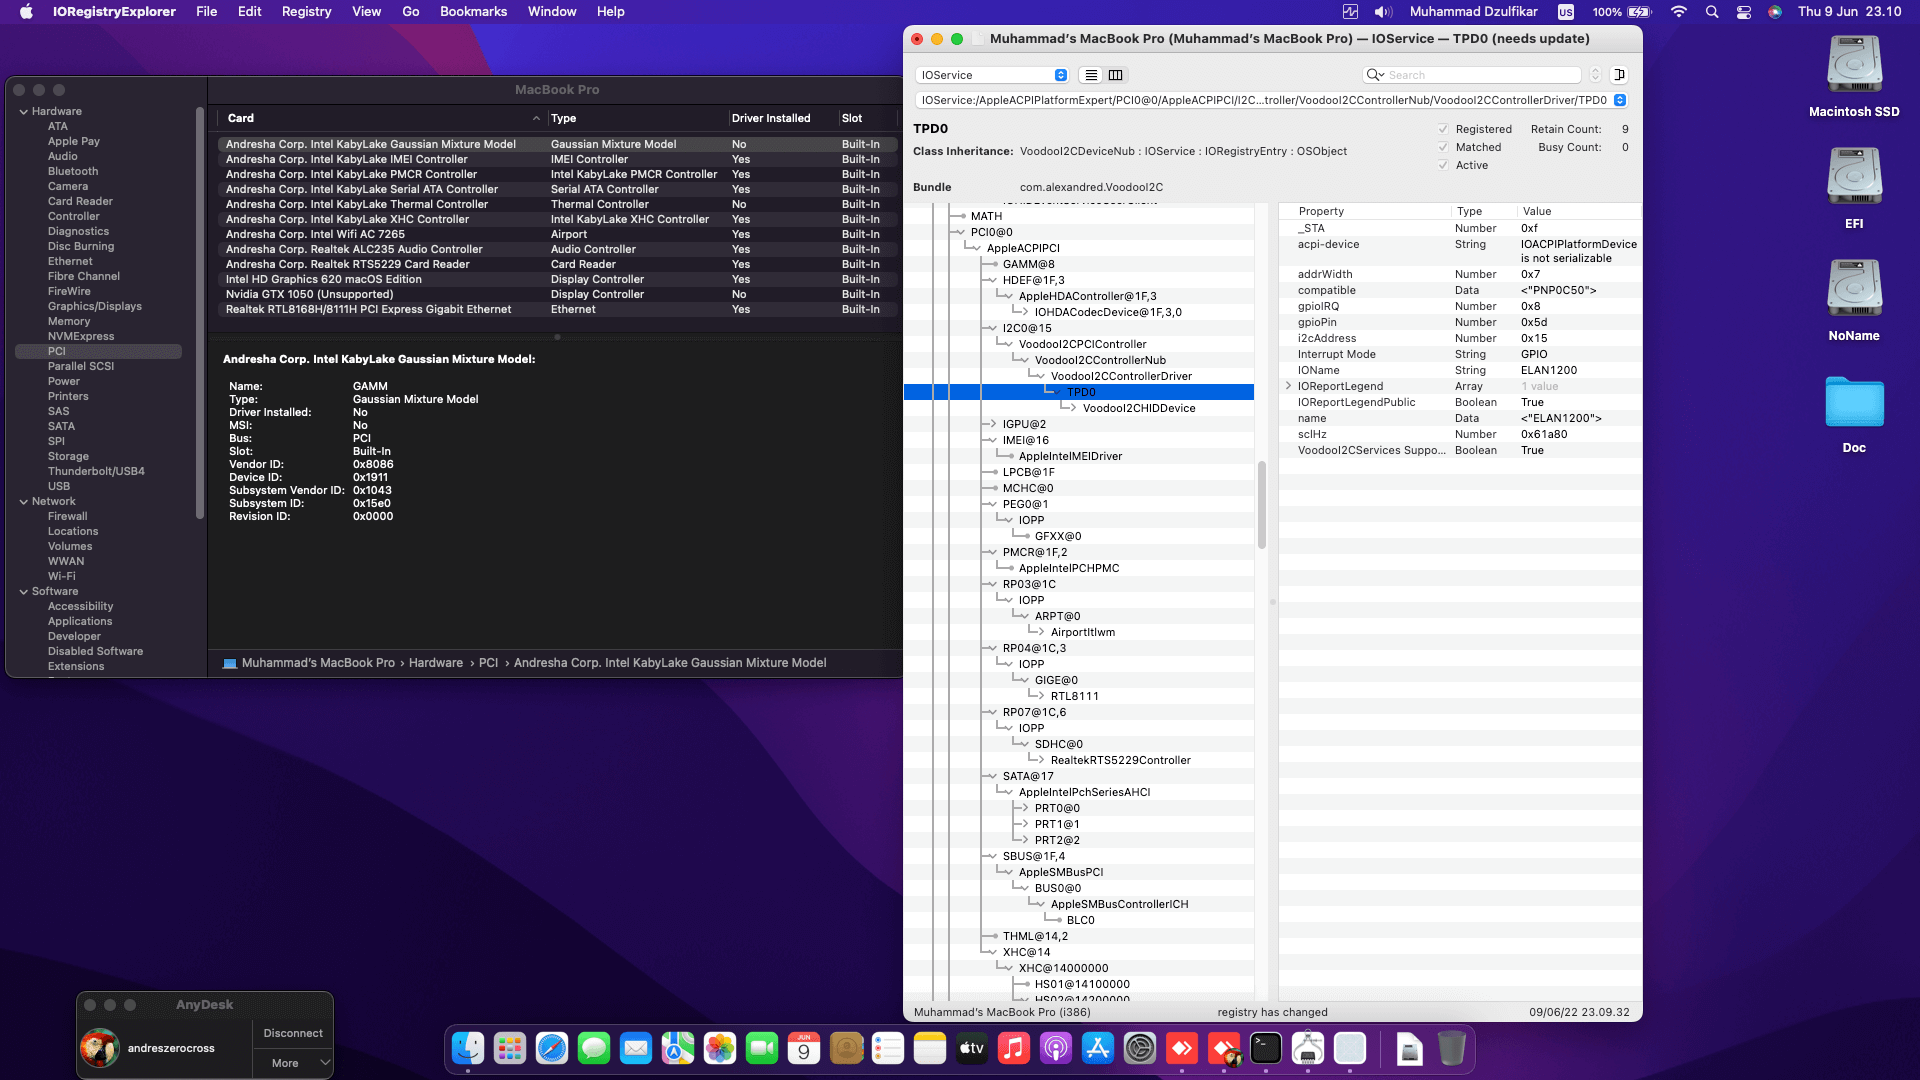Open the Help menu

click(611, 12)
